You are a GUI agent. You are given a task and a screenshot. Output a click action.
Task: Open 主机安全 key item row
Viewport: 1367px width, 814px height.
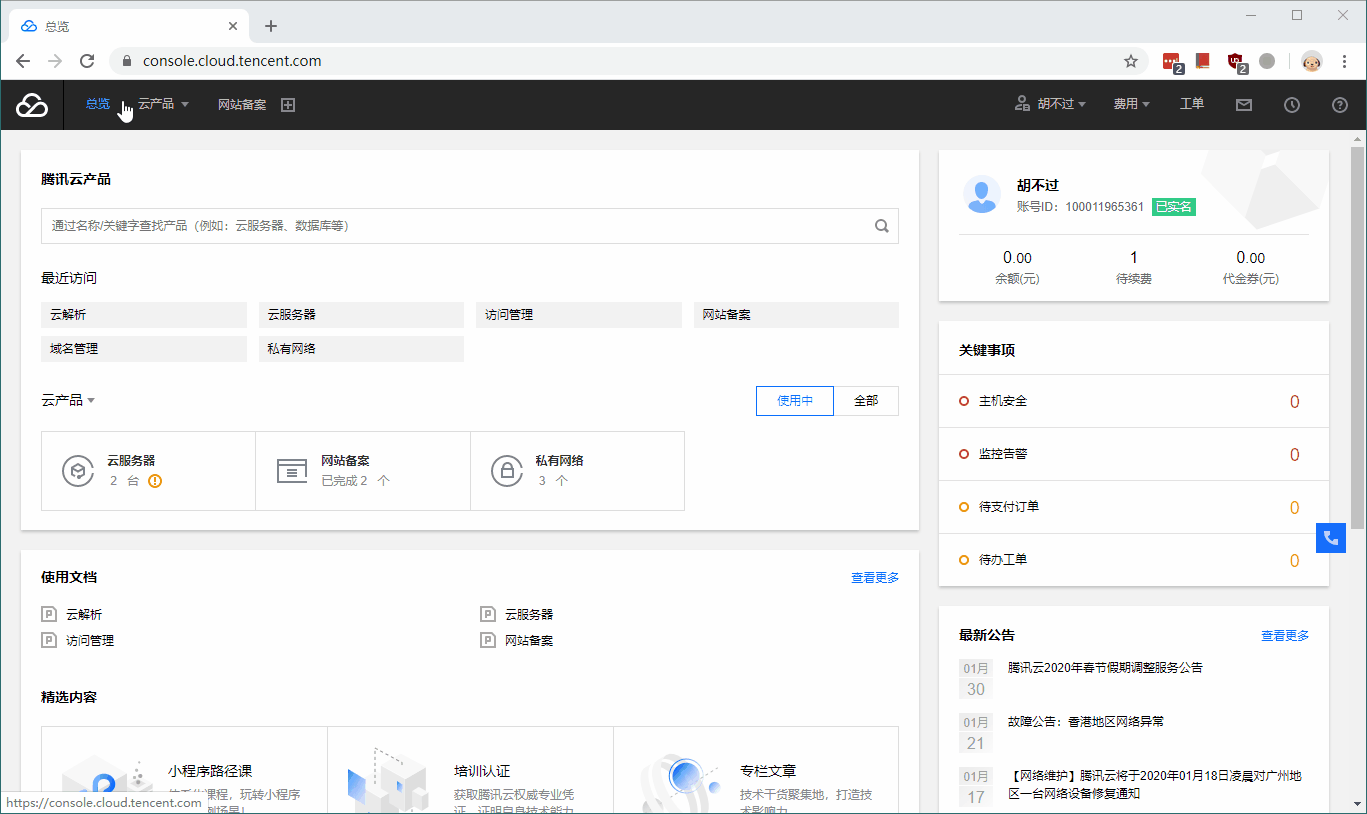[1134, 401]
